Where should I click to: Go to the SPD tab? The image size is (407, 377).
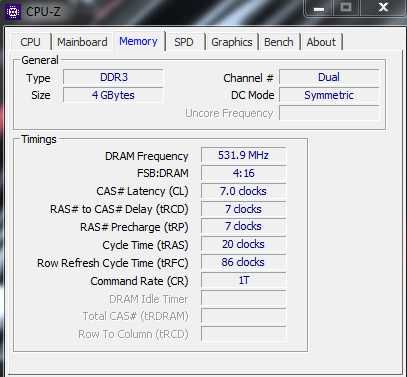pyautogui.click(x=184, y=42)
